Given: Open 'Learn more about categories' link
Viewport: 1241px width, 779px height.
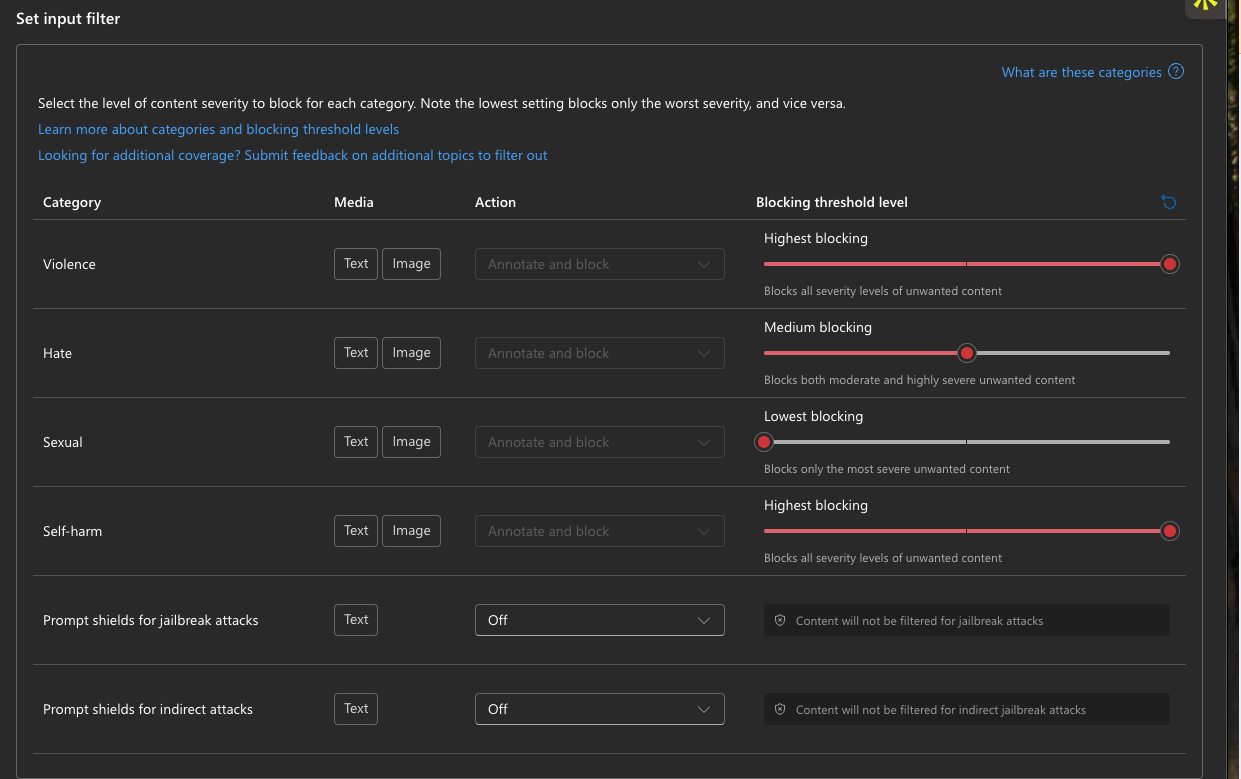Looking at the screenshot, I should pos(218,129).
